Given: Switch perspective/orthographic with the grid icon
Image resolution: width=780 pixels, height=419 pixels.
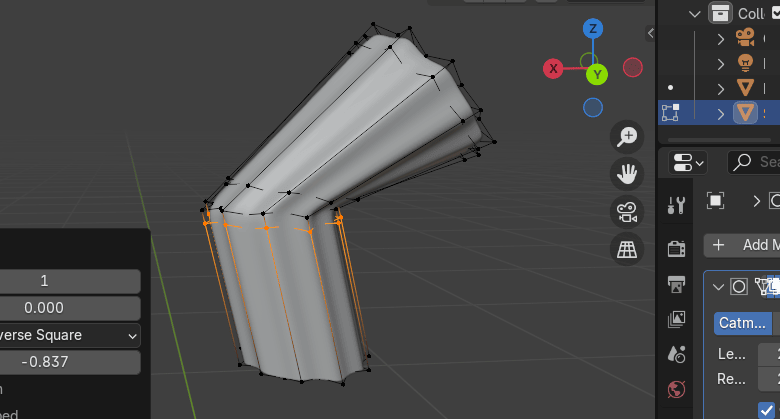Looking at the screenshot, I should tap(627, 249).
